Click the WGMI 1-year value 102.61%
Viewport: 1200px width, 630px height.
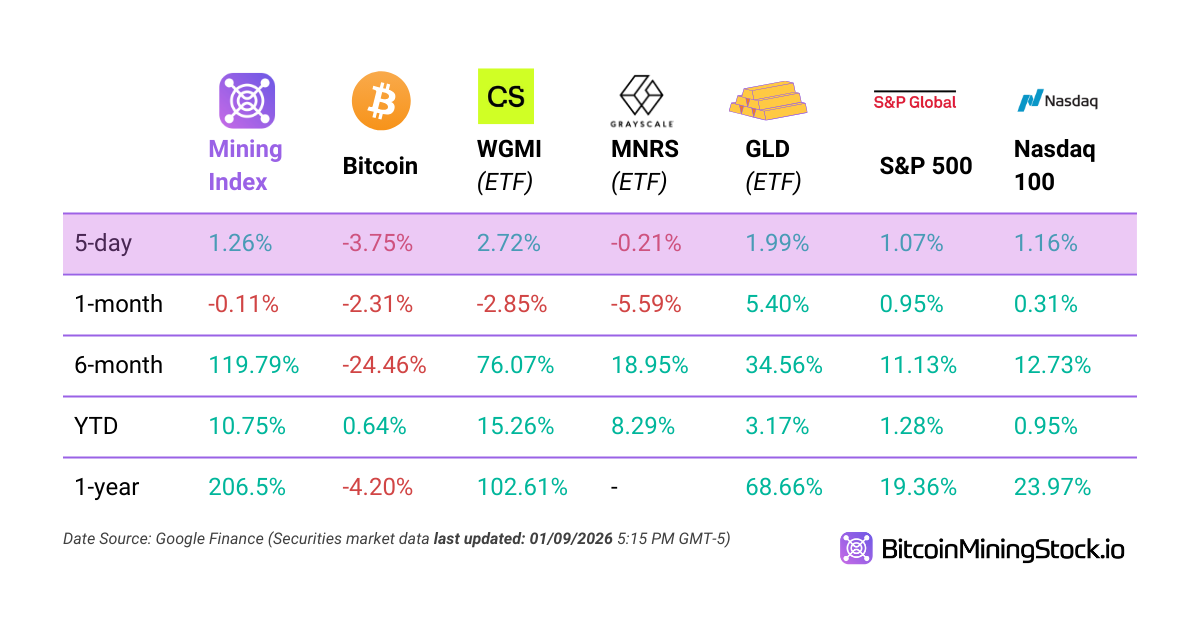point(523,487)
